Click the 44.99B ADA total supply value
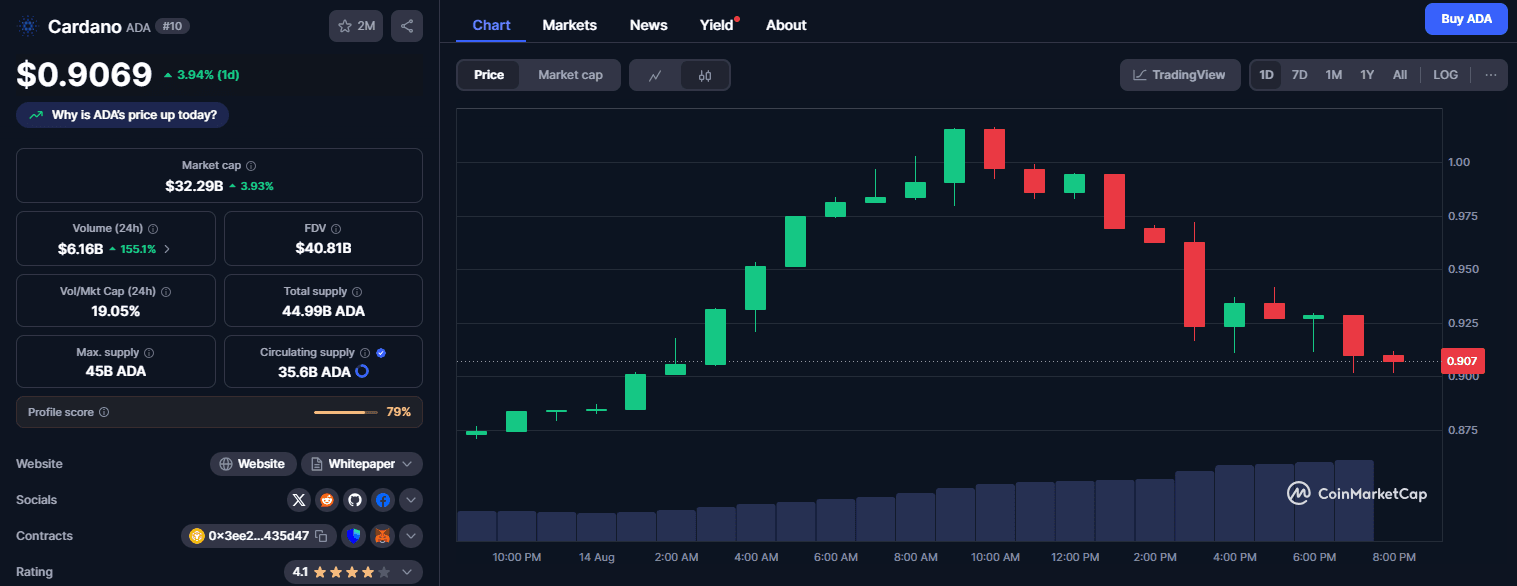Viewport: 1517px width, 586px height. pyautogui.click(x=323, y=311)
